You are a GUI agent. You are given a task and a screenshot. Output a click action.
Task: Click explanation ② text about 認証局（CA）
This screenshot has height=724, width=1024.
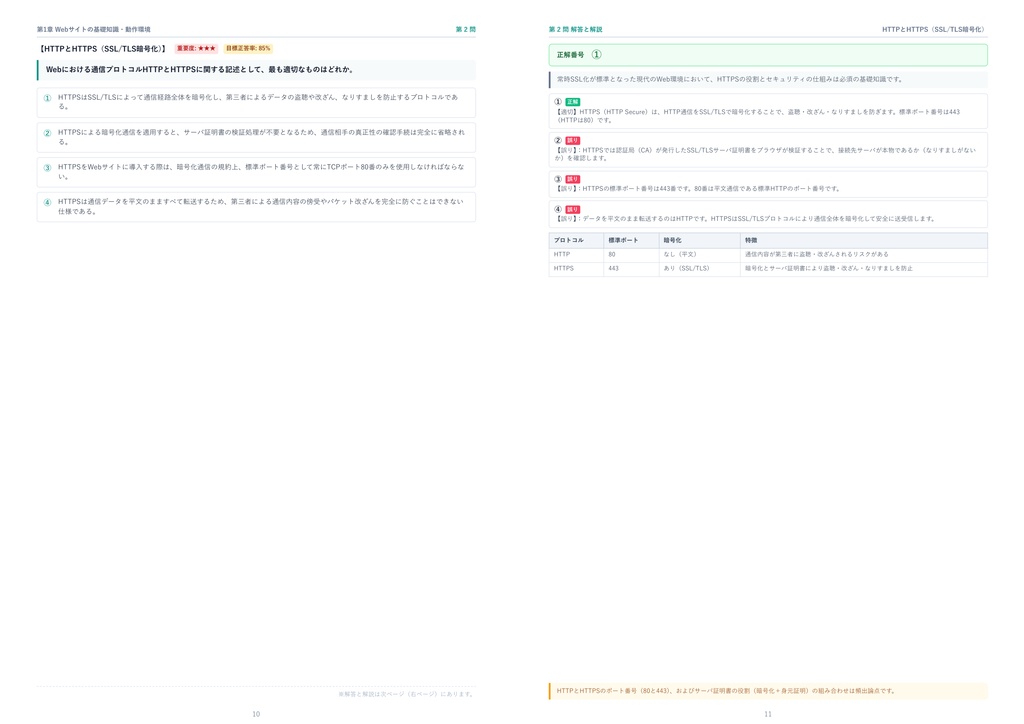pos(765,154)
